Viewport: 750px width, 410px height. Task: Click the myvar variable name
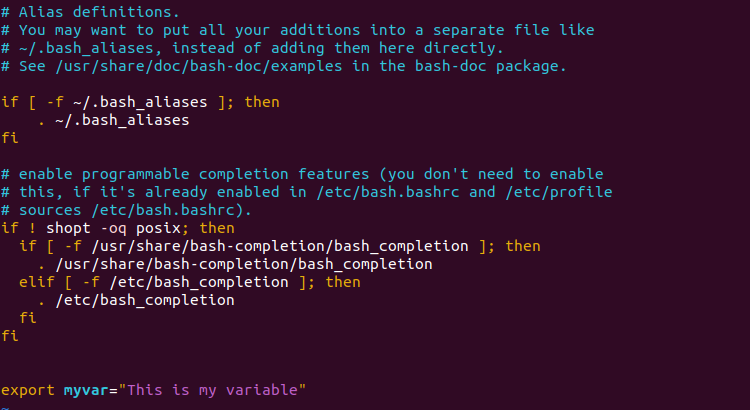click(x=86, y=390)
